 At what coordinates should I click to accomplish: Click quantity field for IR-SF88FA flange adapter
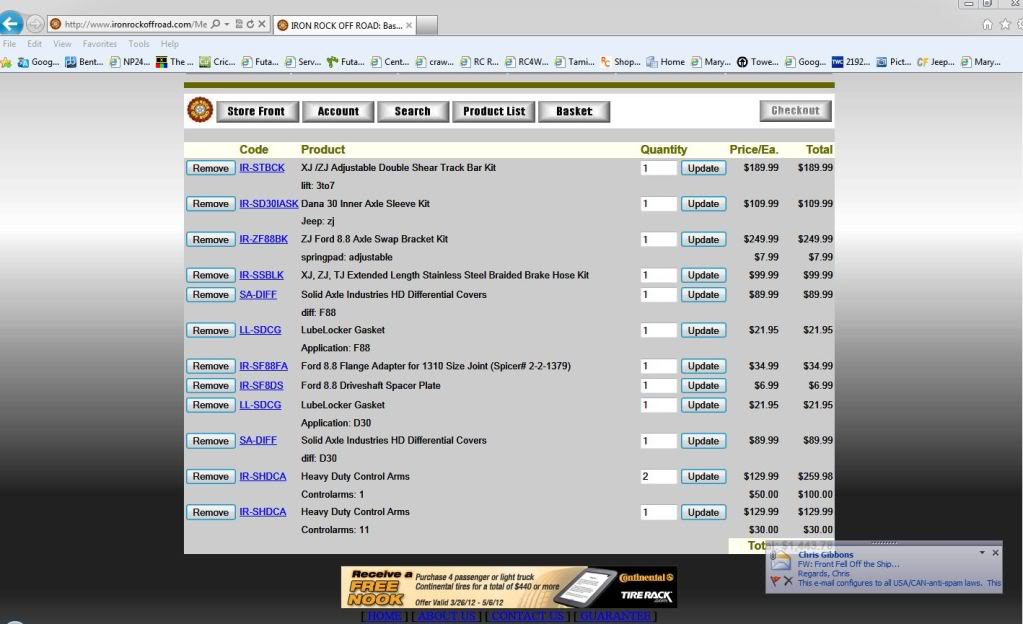(658, 366)
